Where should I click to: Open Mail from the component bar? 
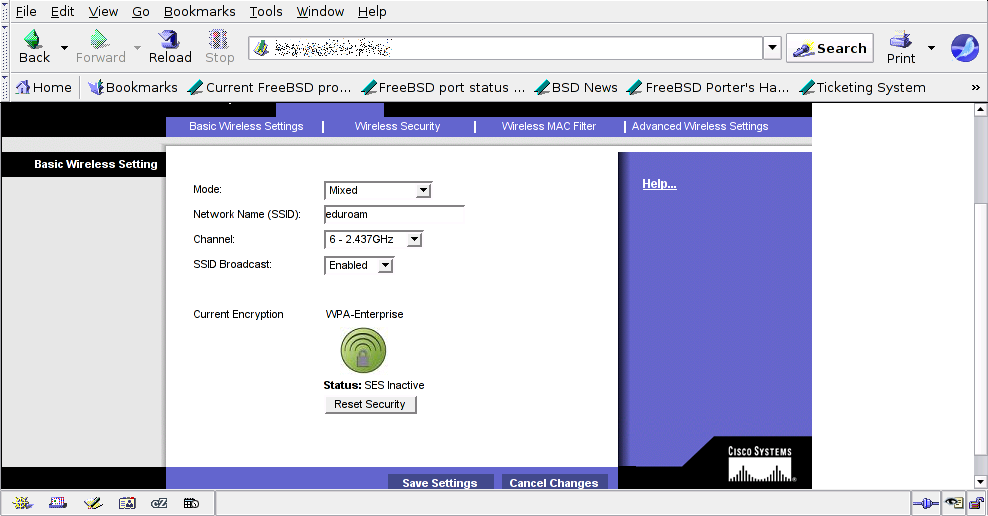[57, 503]
